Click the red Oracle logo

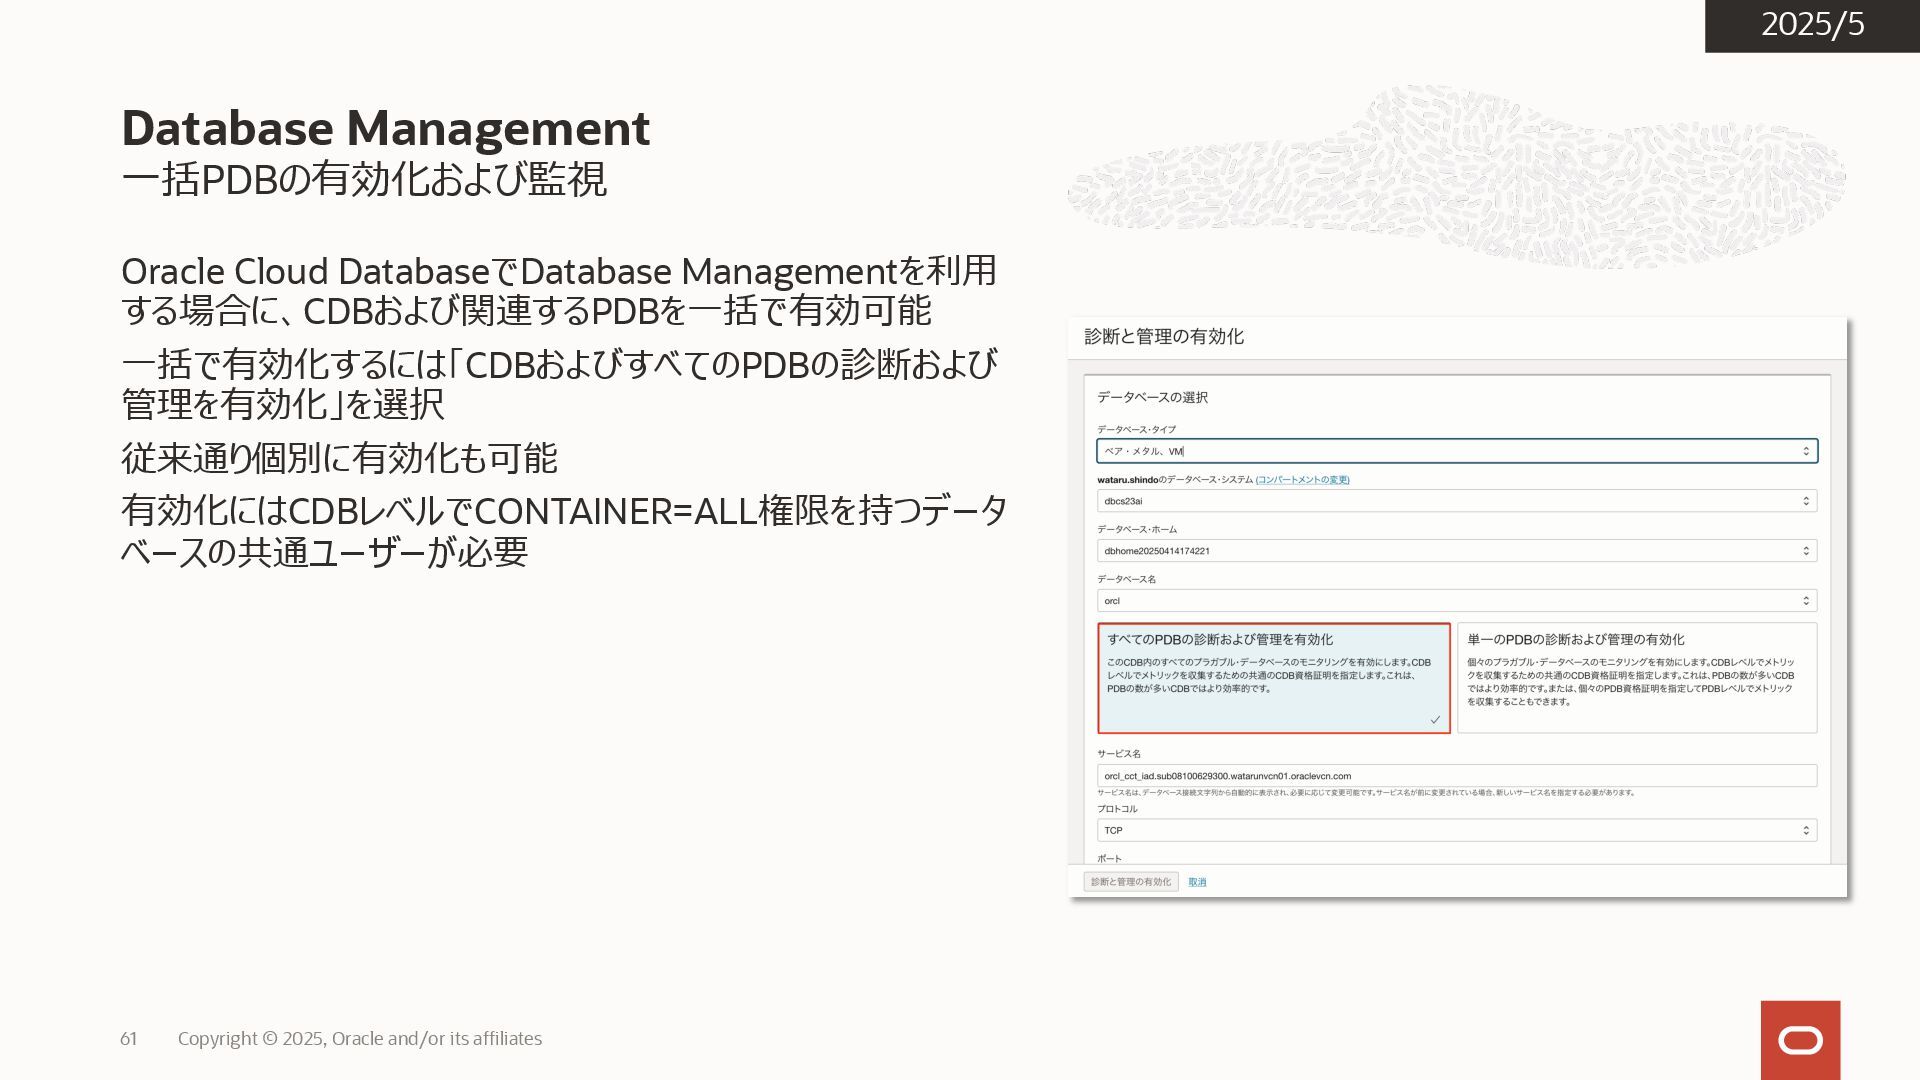click(x=1800, y=1040)
